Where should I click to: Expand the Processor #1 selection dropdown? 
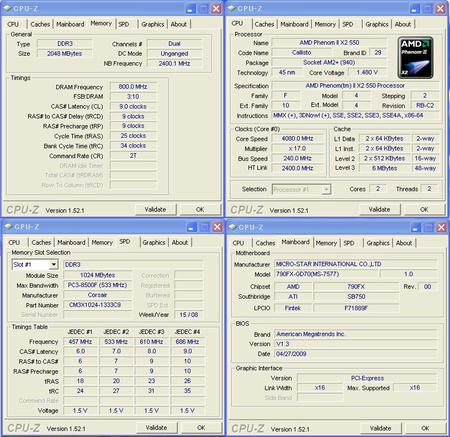[326, 190]
